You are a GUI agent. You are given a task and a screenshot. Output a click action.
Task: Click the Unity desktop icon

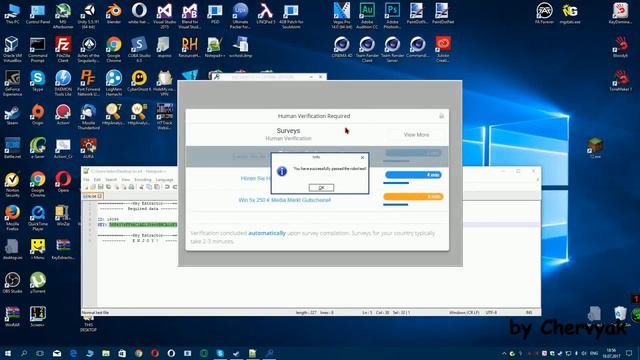(x=89, y=16)
